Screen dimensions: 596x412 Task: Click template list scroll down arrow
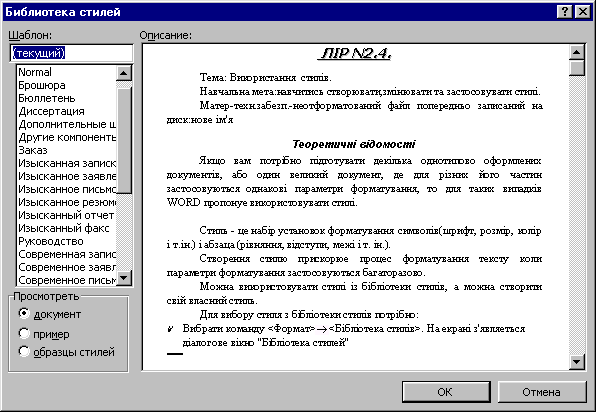124,278
